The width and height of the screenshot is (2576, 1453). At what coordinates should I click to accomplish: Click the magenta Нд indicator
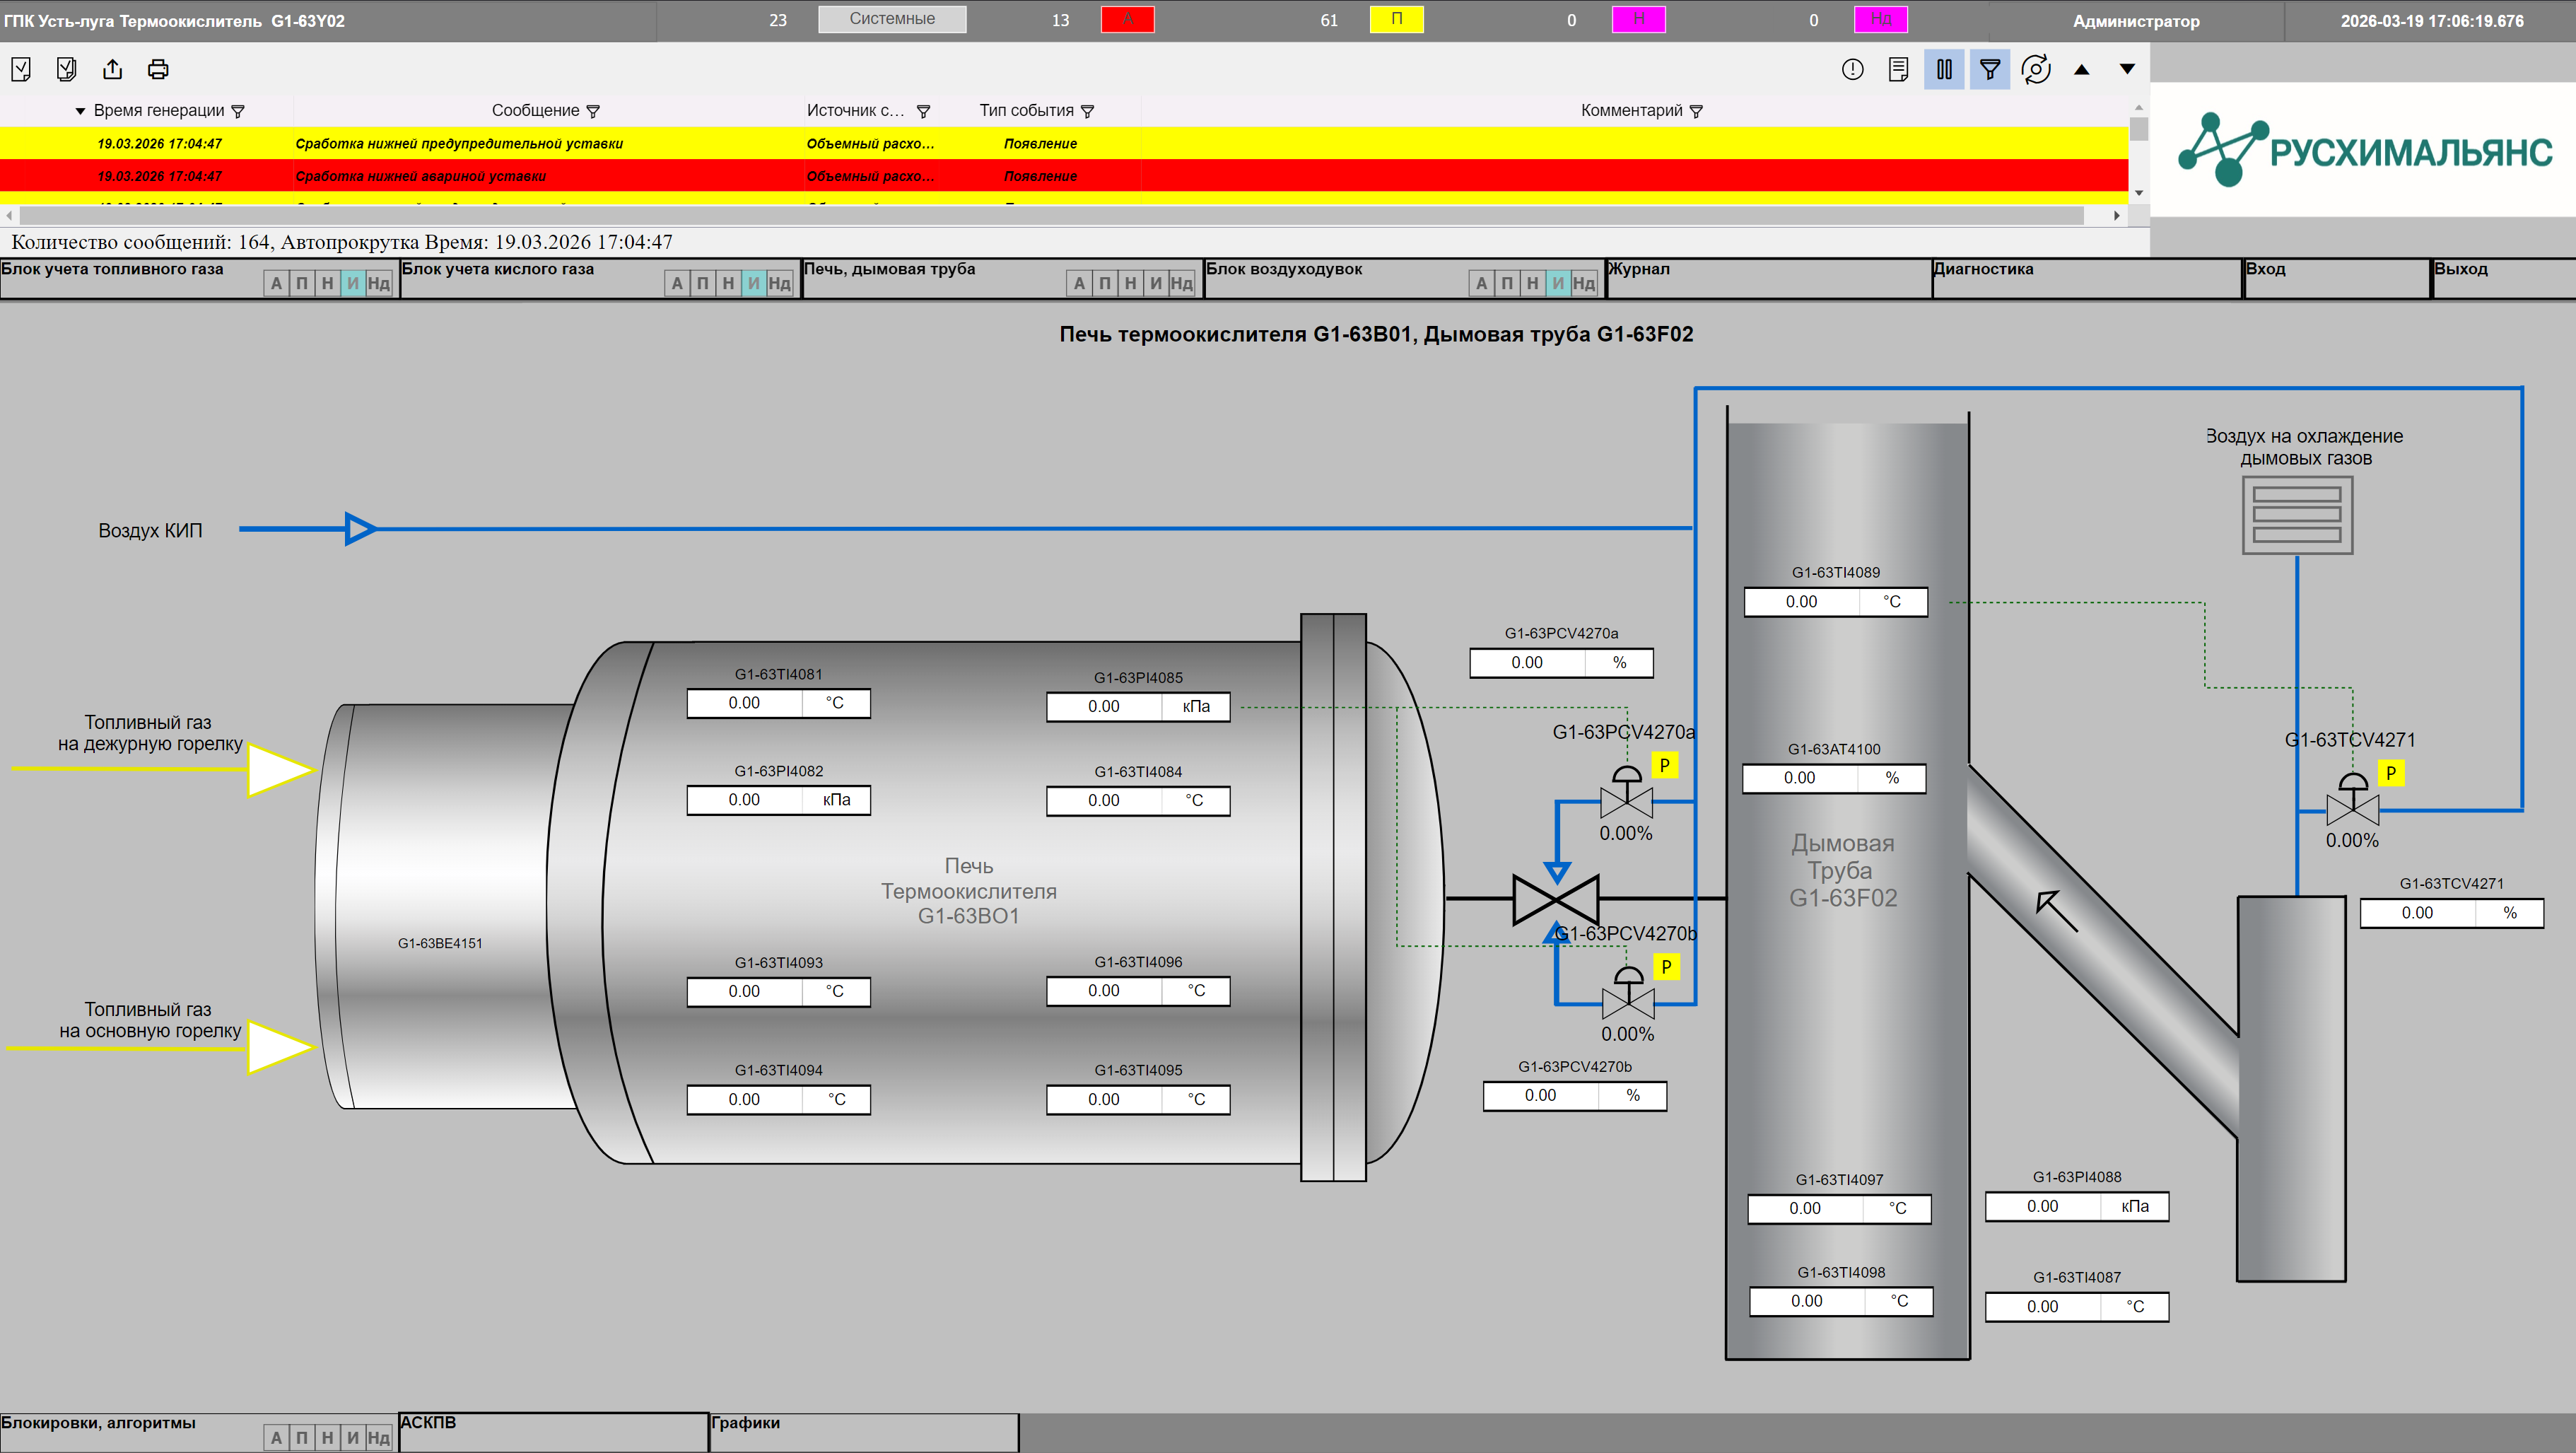(1881, 19)
